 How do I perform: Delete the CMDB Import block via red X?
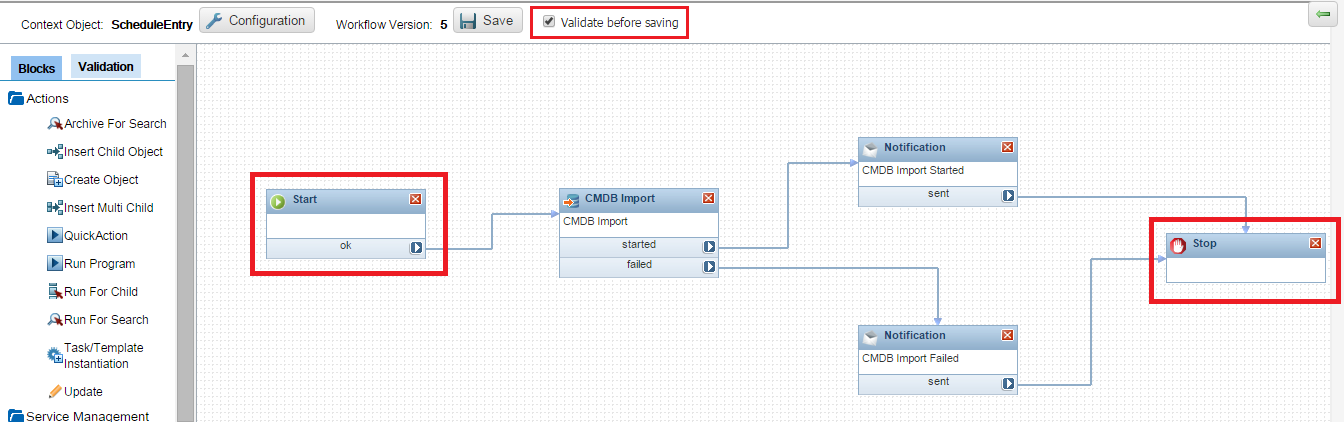pos(708,198)
